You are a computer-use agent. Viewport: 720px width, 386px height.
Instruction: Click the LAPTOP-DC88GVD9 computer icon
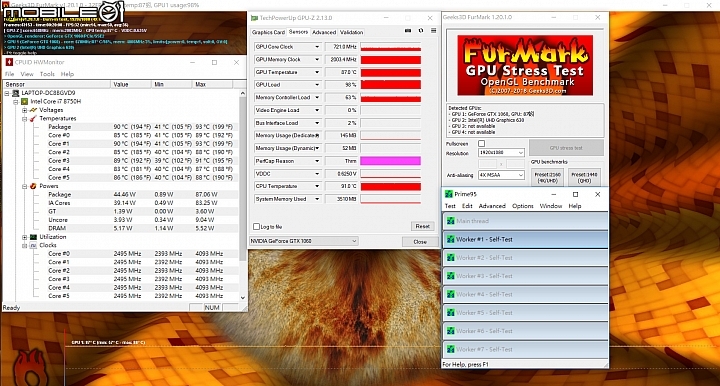[16, 93]
